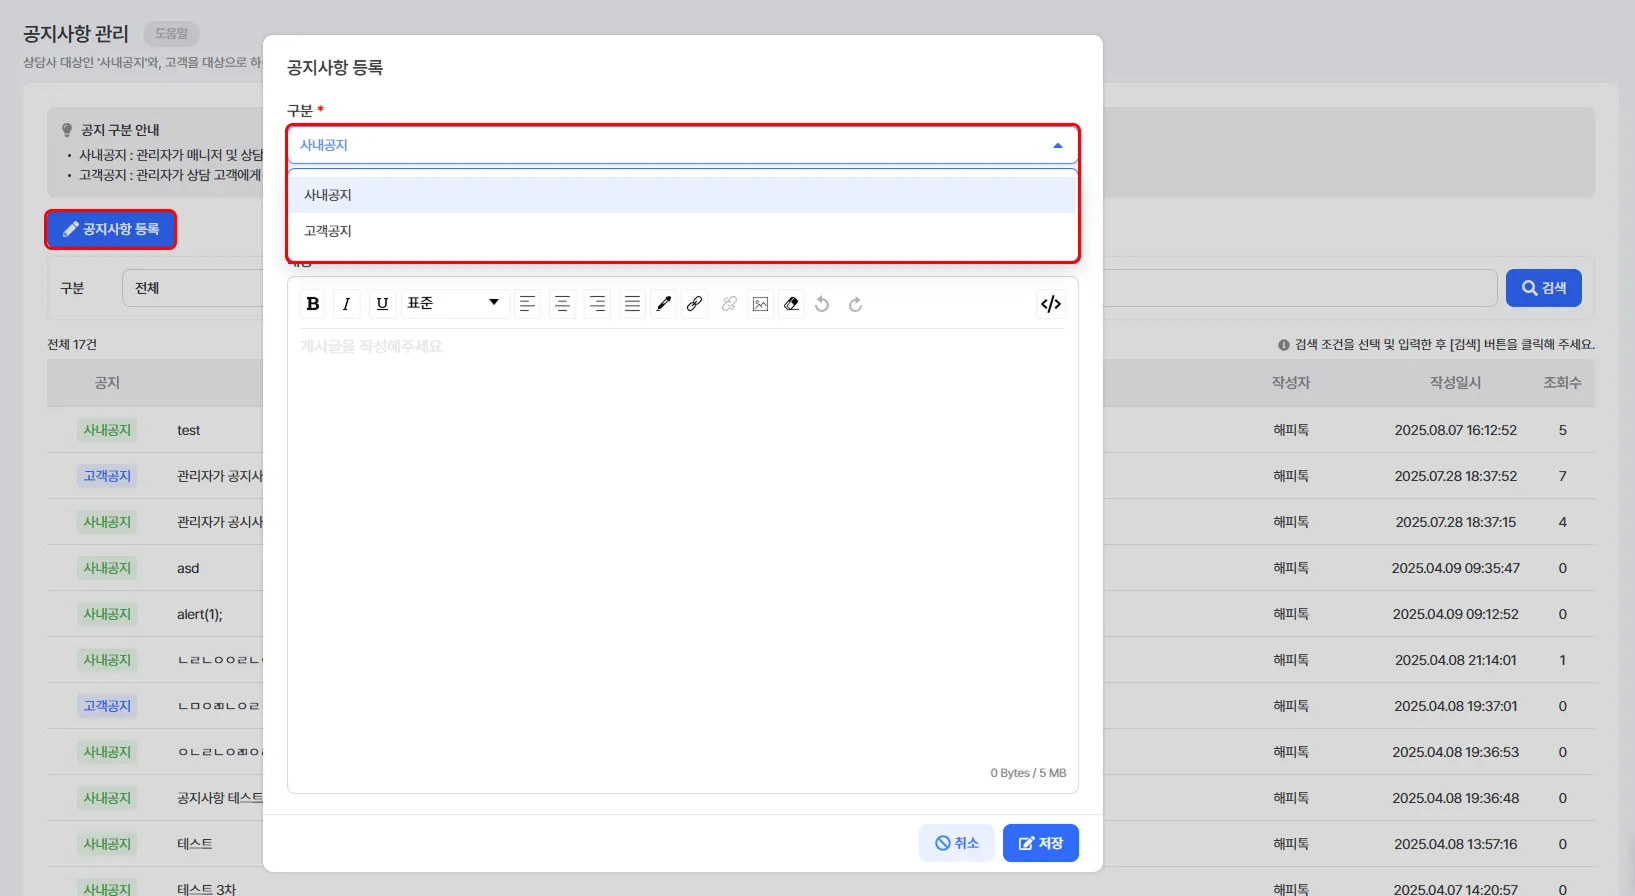Click the 저장 save button
Screen dimensions: 1635x896
click(x=1040, y=843)
